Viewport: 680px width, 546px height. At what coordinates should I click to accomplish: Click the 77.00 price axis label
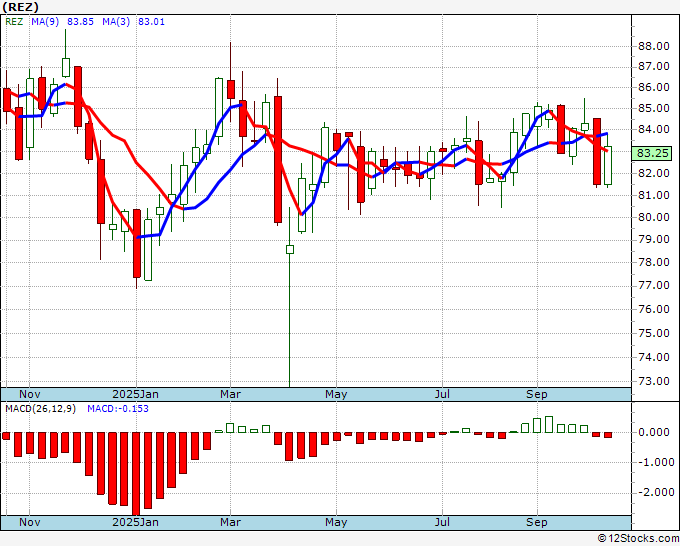pos(654,285)
